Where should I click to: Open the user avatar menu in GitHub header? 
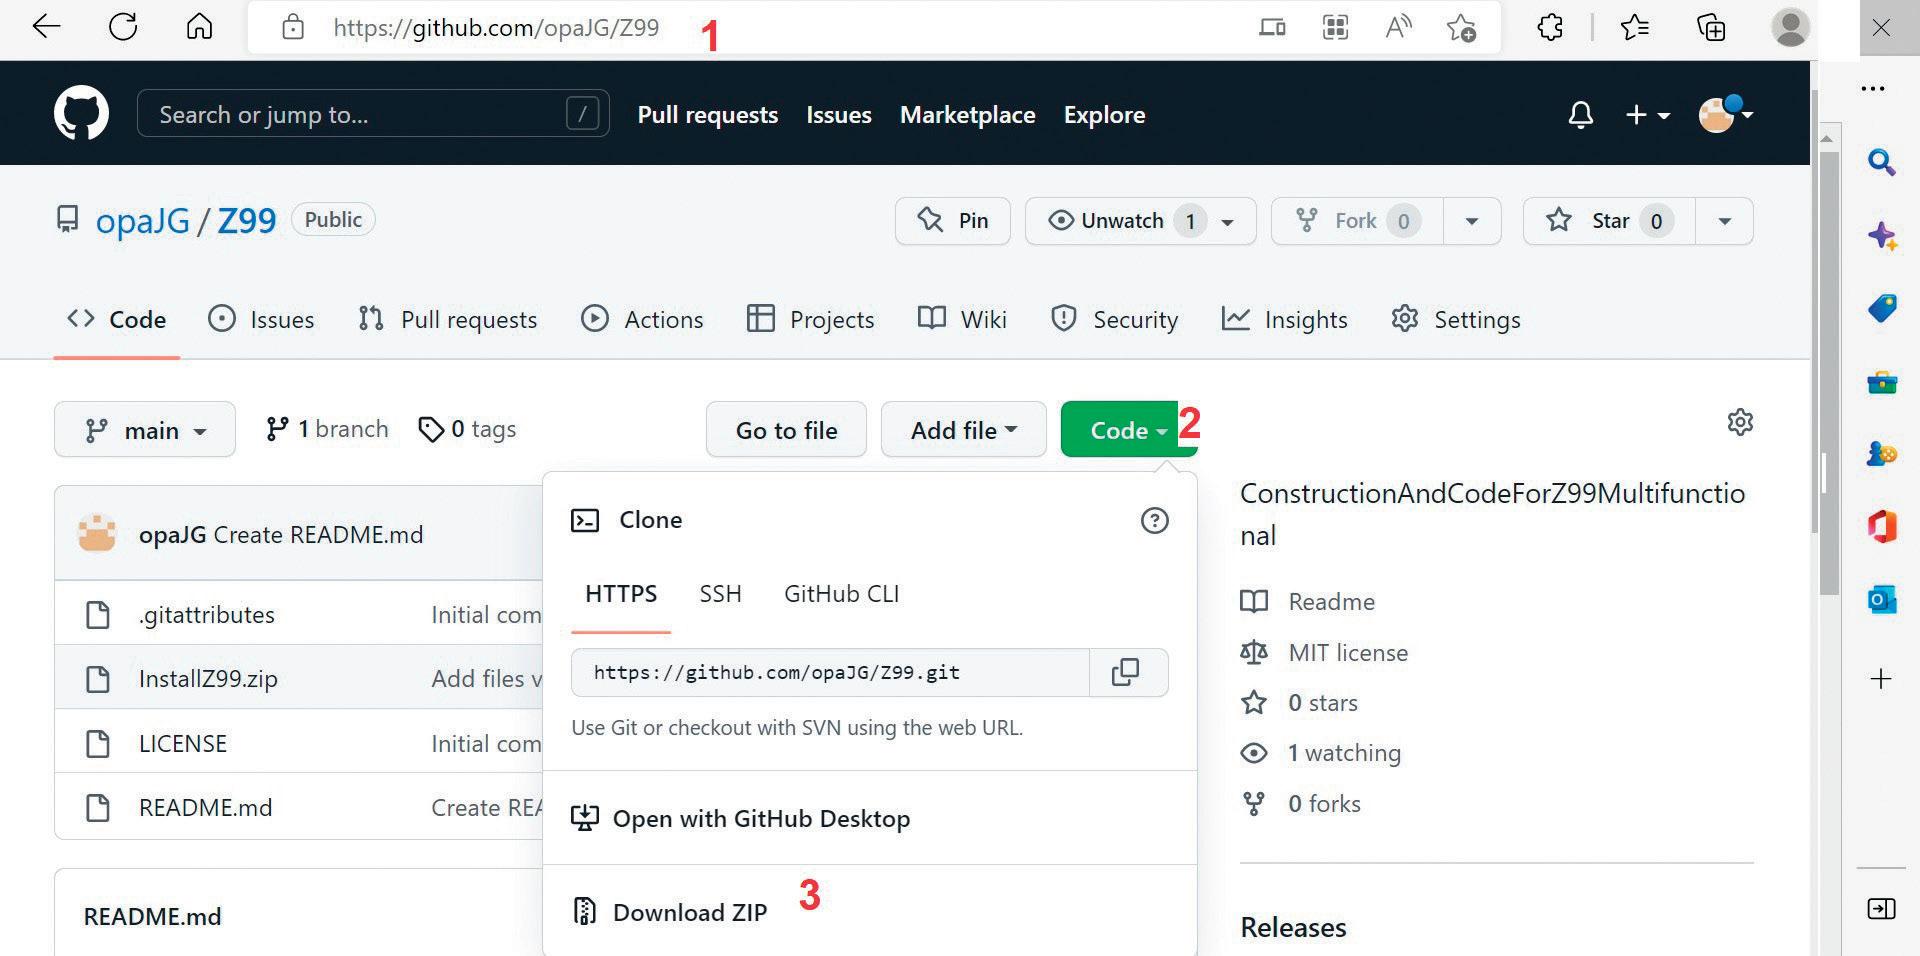(1726, 114)
